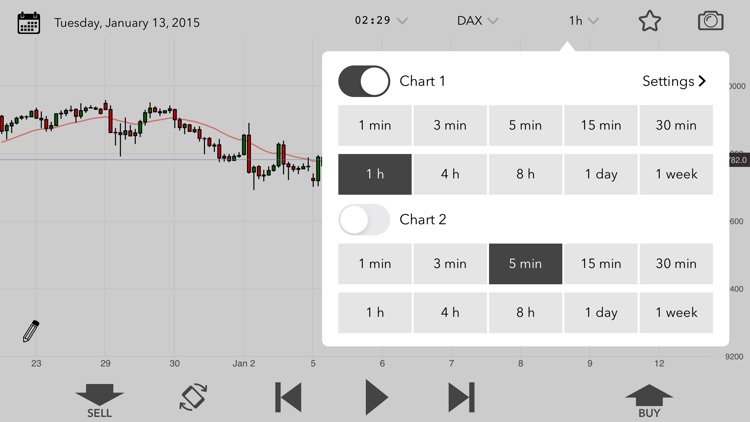750x422 pixels.
Task: Set Chart 2 to 30 min
Action: click(676, 264)
